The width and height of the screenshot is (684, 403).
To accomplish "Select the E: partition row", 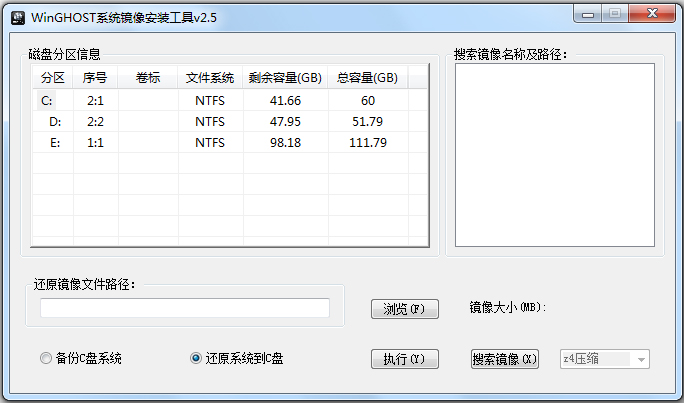I will [230, 142].
